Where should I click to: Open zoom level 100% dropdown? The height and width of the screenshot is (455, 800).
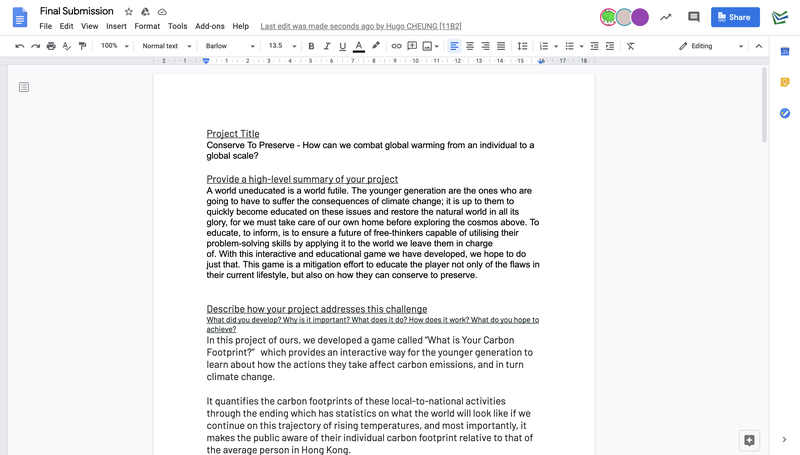coord(114,46)
